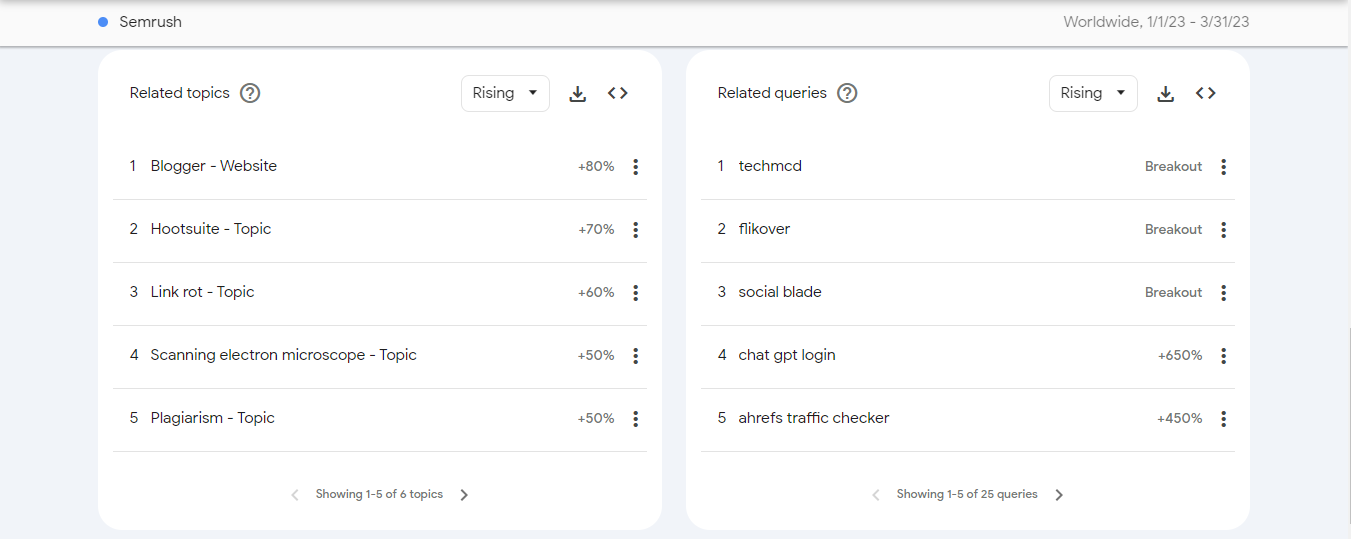Expand Rising dropdown in Related topics

pos(505,93)
